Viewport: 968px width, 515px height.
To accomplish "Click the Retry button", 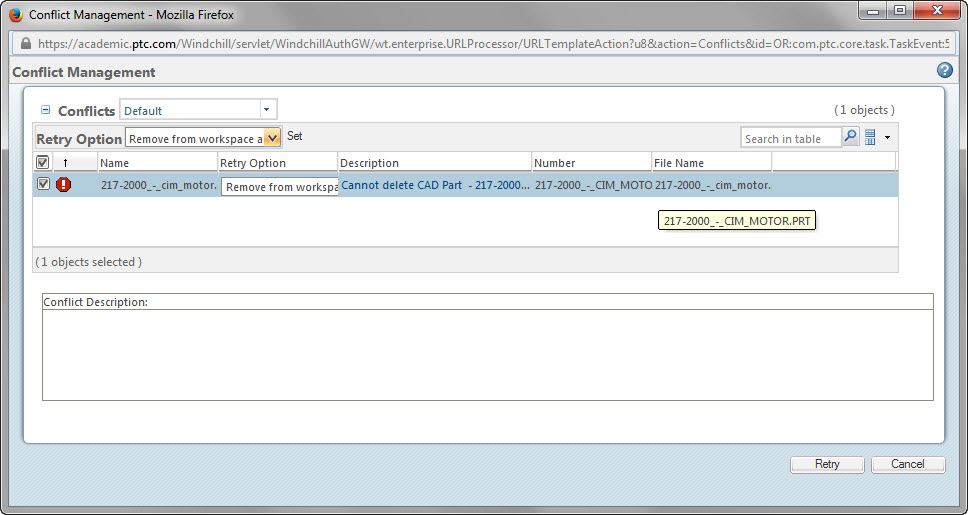I will pos(827,464).
